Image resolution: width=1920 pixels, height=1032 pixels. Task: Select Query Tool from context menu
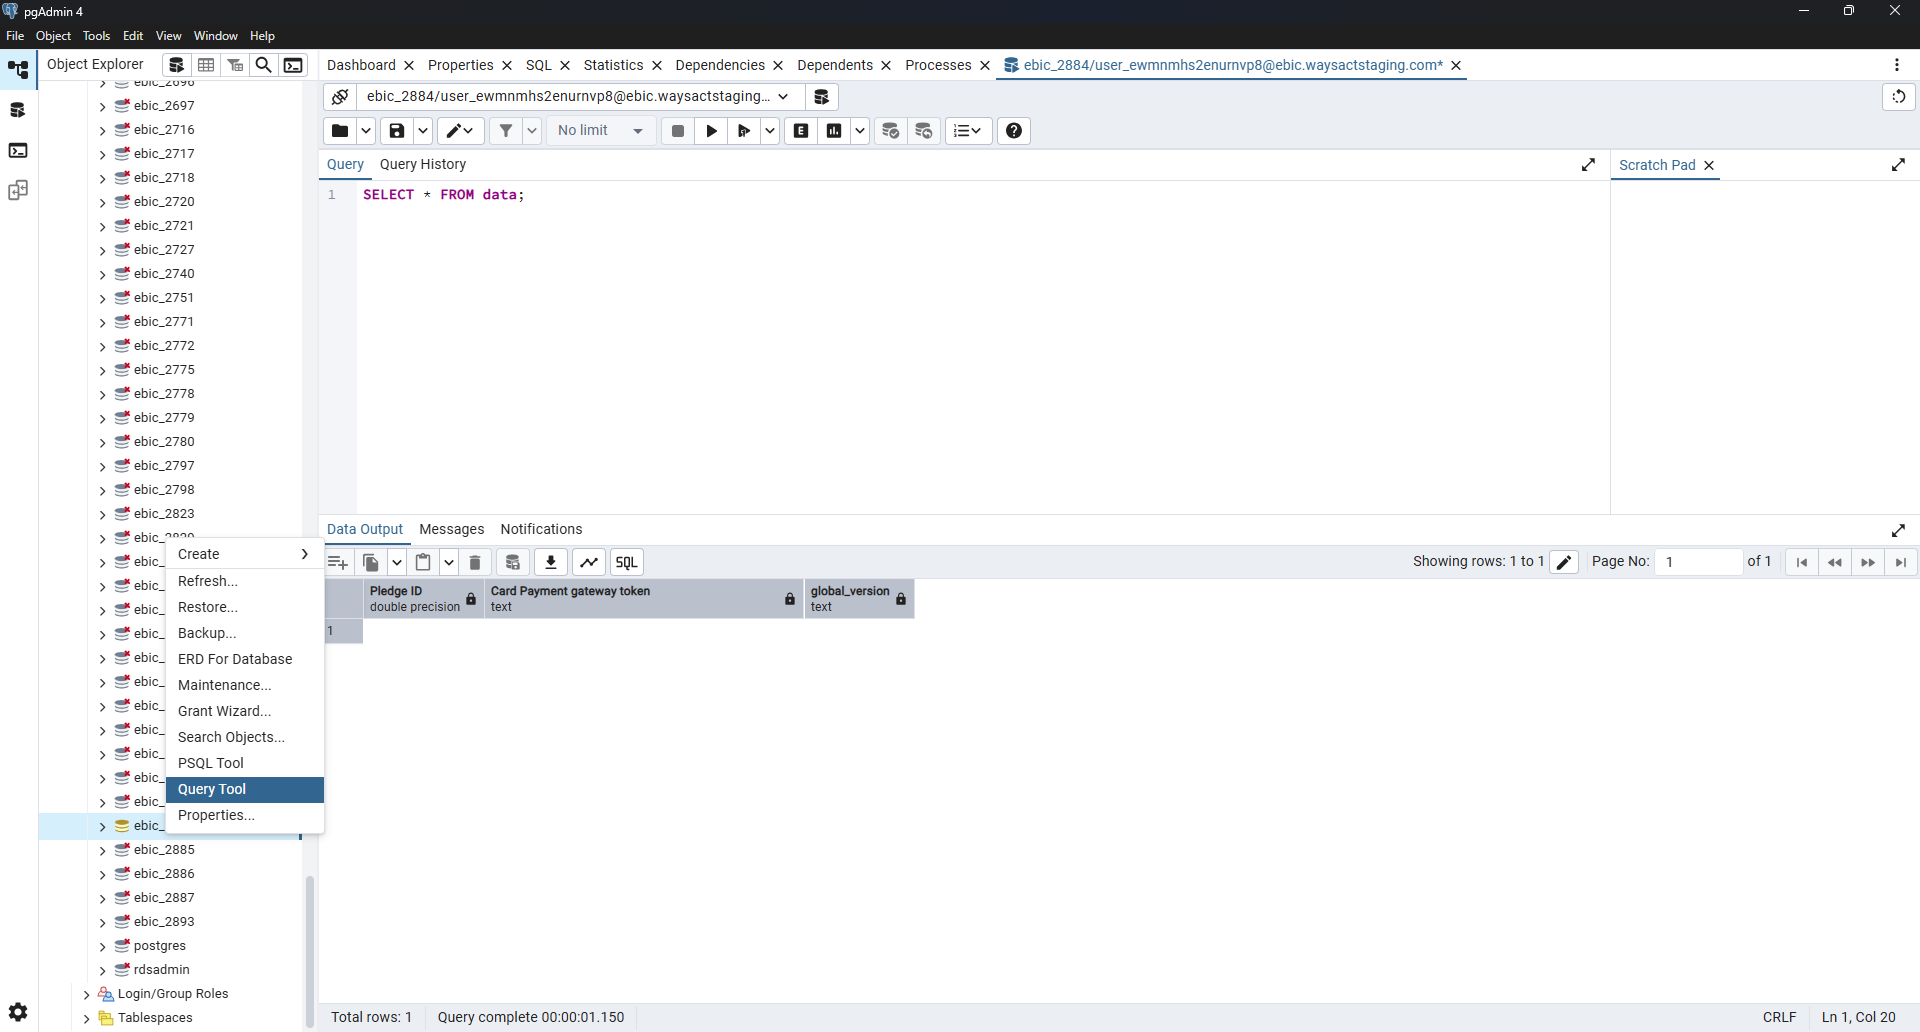pyautogui.click(x=212, y=789)
